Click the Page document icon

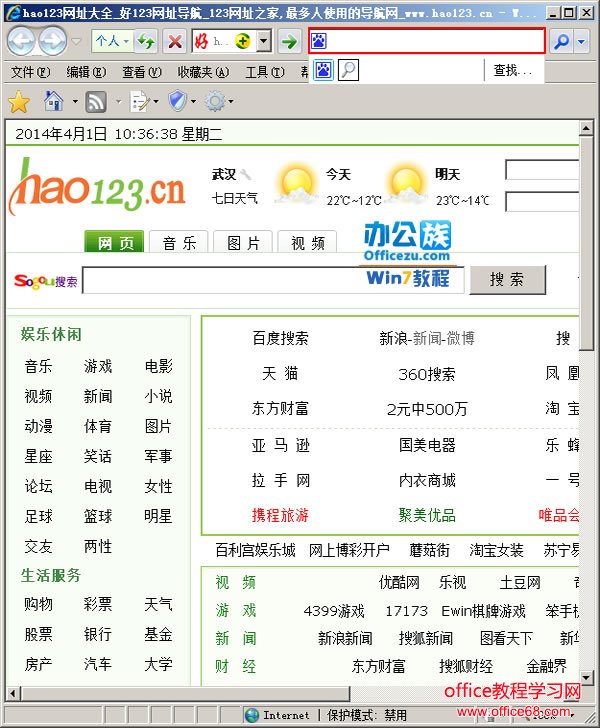pyautogui.click(x=139, y=101)
